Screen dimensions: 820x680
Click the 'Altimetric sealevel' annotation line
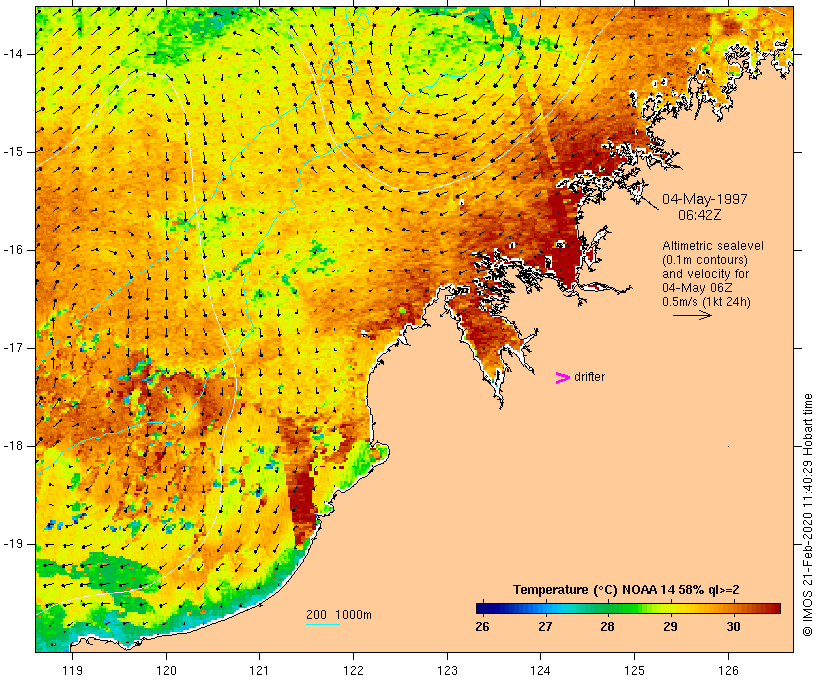coord(713,246)
